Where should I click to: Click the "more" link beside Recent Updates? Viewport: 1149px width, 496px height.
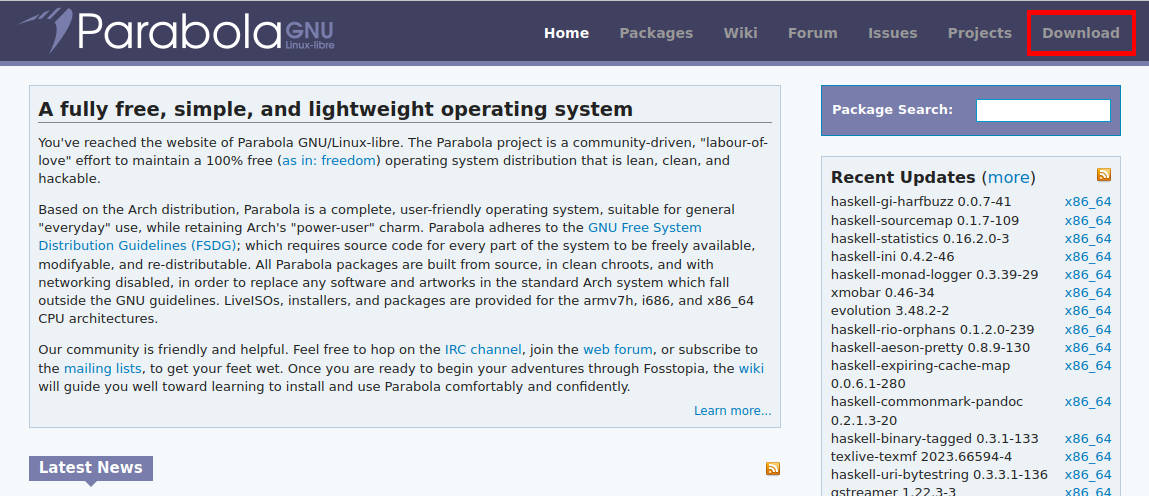[x=1009, y=177]
